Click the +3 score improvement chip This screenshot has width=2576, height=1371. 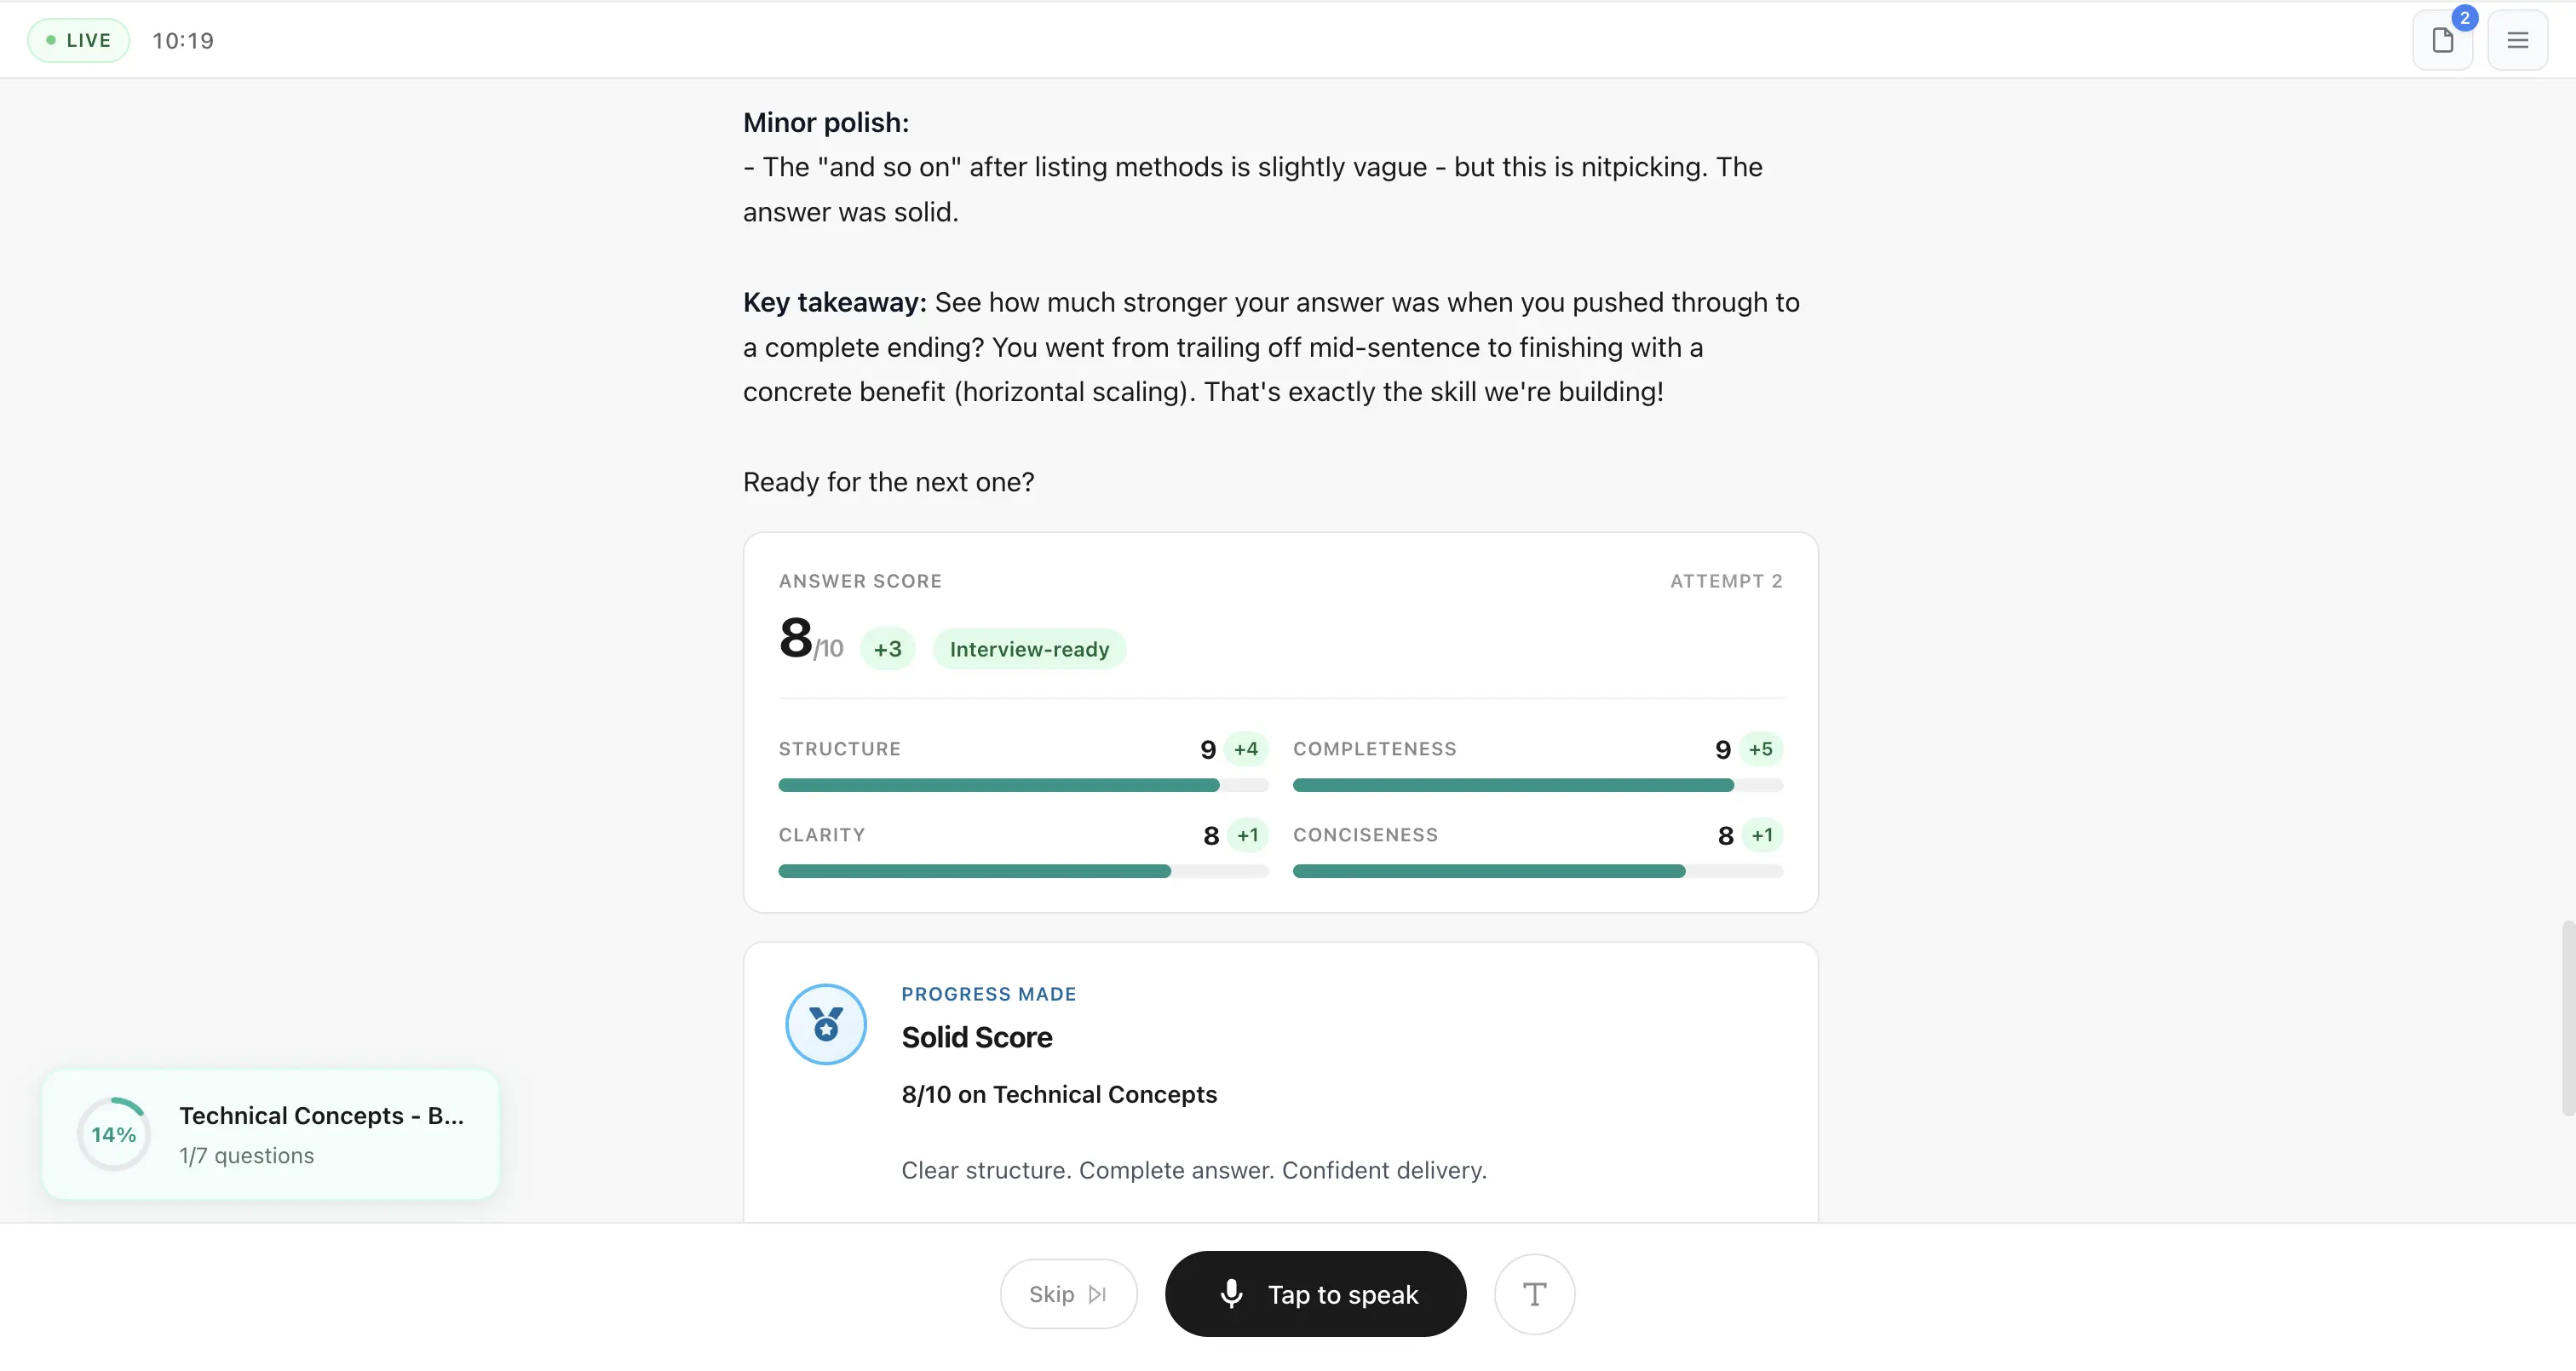(x=886, y=648)
